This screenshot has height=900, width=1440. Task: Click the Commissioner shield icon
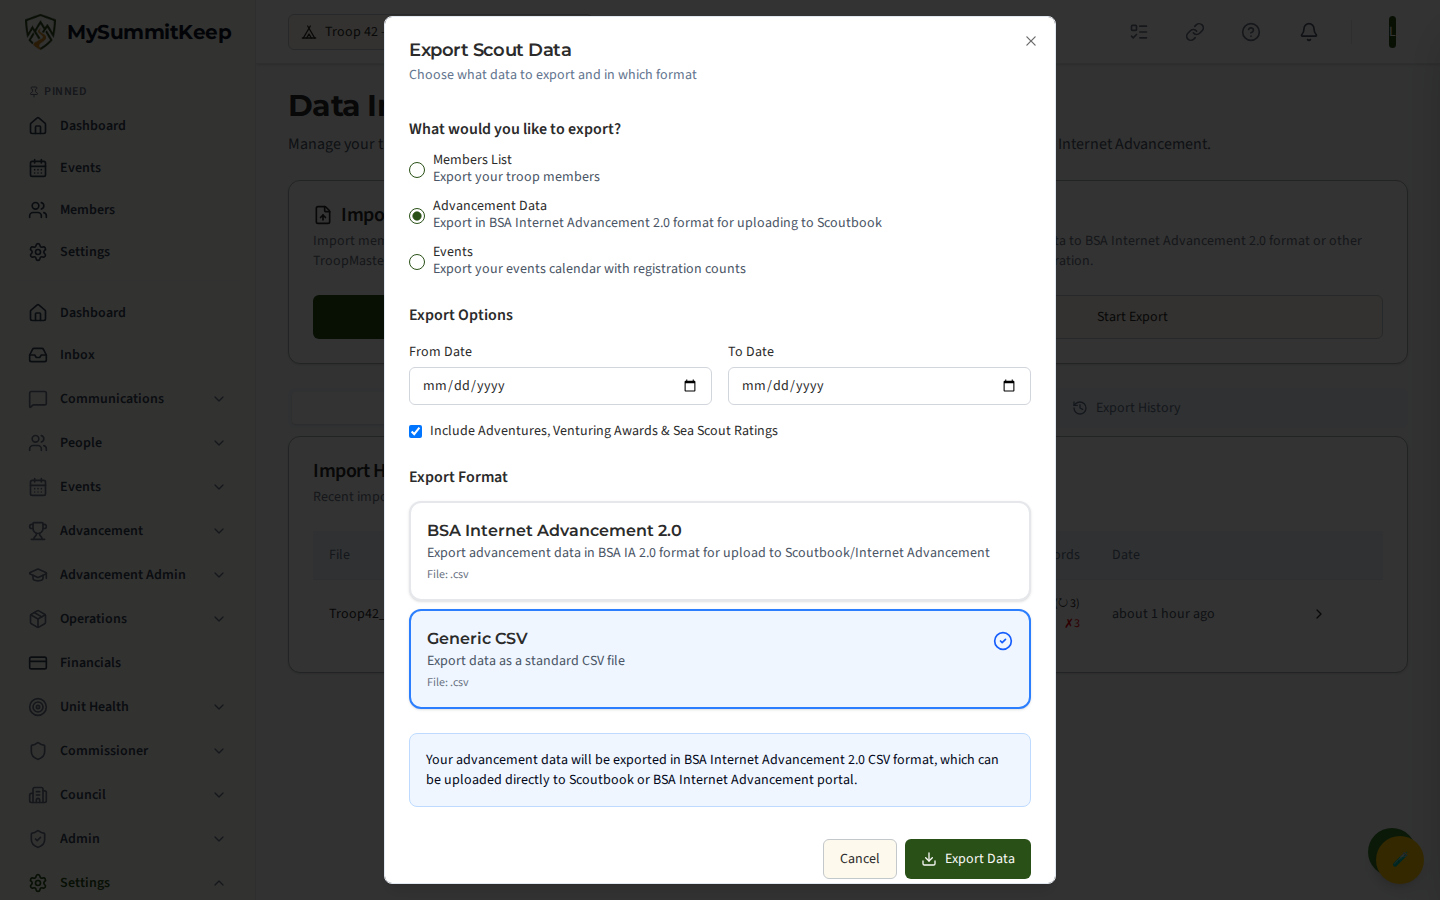38,751
